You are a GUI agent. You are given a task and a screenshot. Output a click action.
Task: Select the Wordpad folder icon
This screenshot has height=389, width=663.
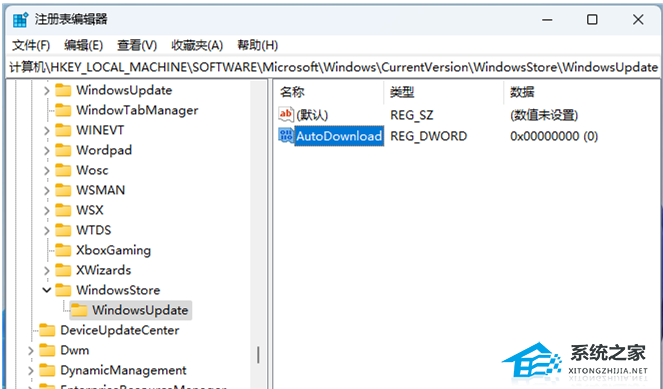click(x=63, y=150)
